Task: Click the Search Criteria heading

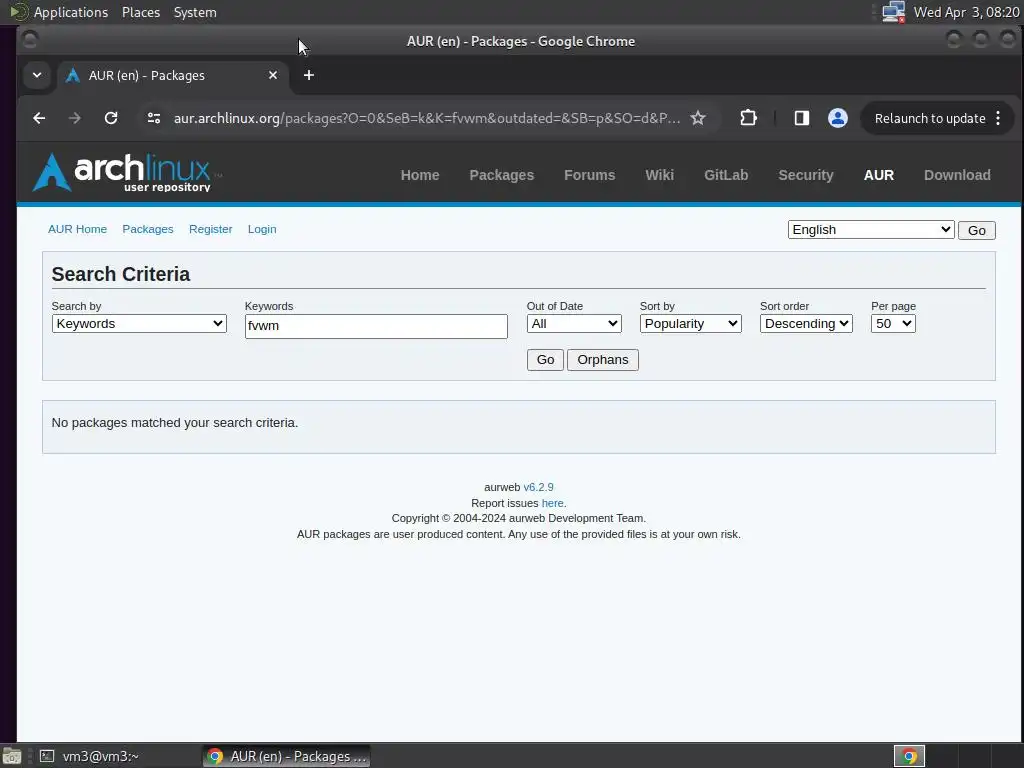Action: (x=121, y=274)
